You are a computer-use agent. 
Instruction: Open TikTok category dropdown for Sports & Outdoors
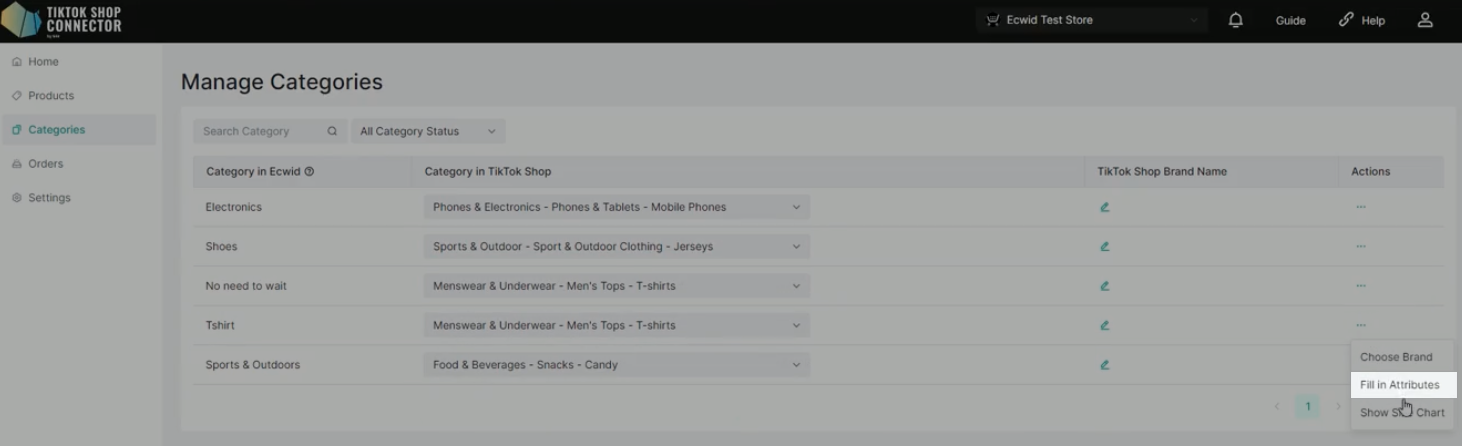point(616,365)
